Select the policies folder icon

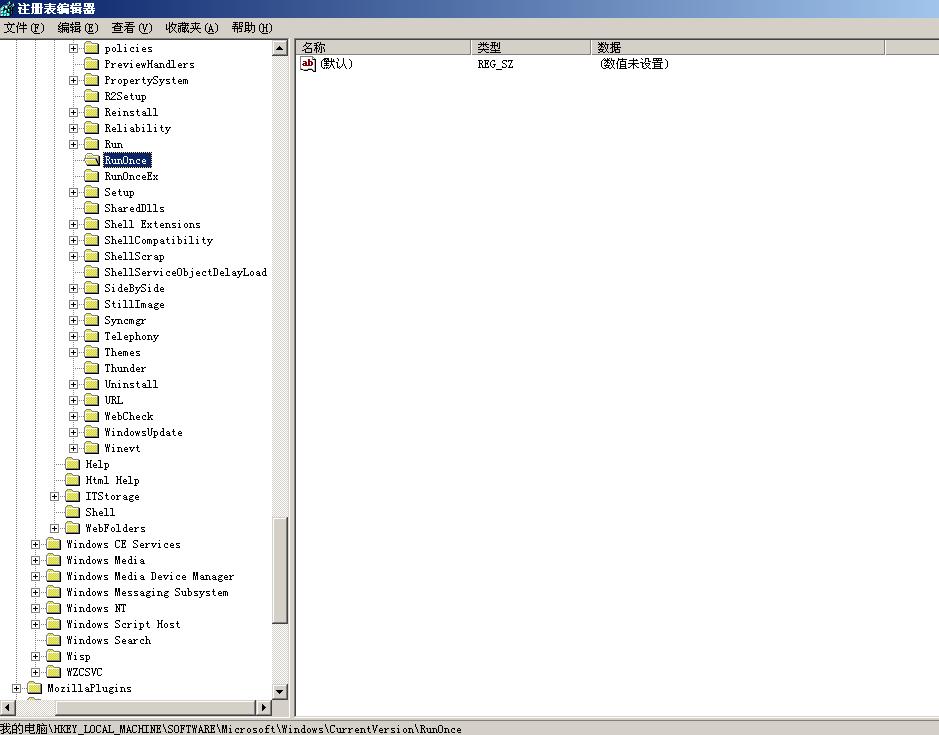(92, 48)
